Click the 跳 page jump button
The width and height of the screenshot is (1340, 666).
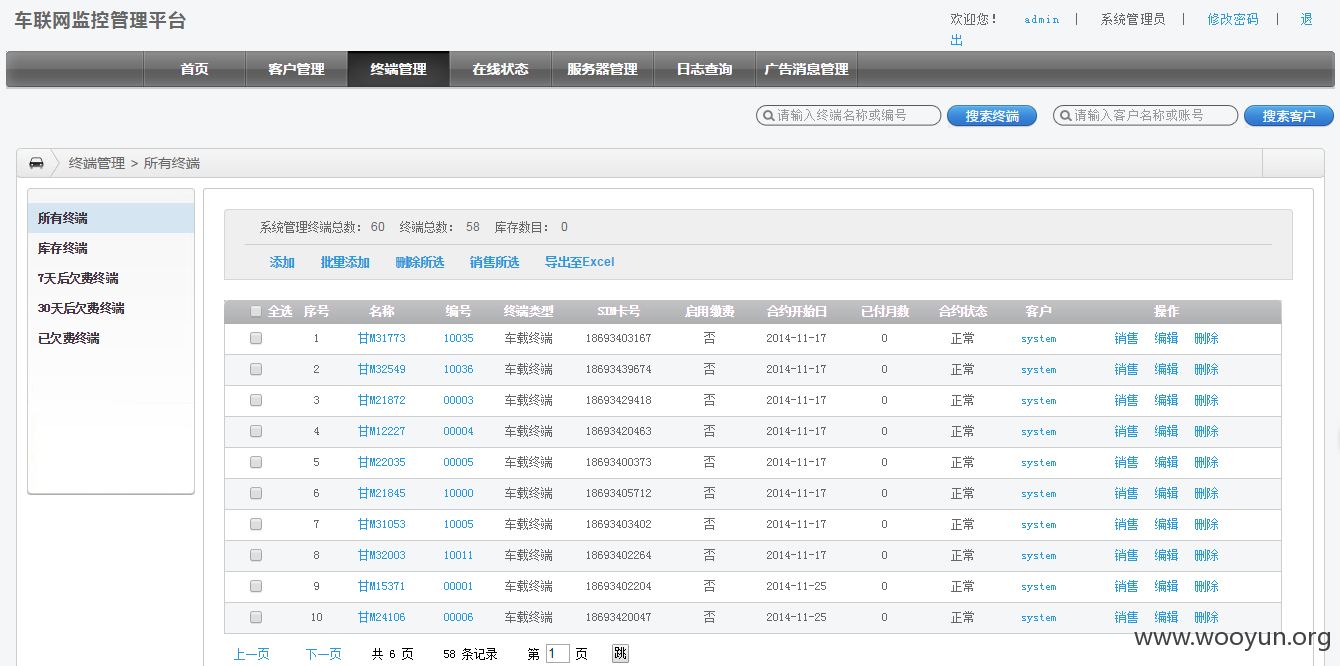[620, 654]
